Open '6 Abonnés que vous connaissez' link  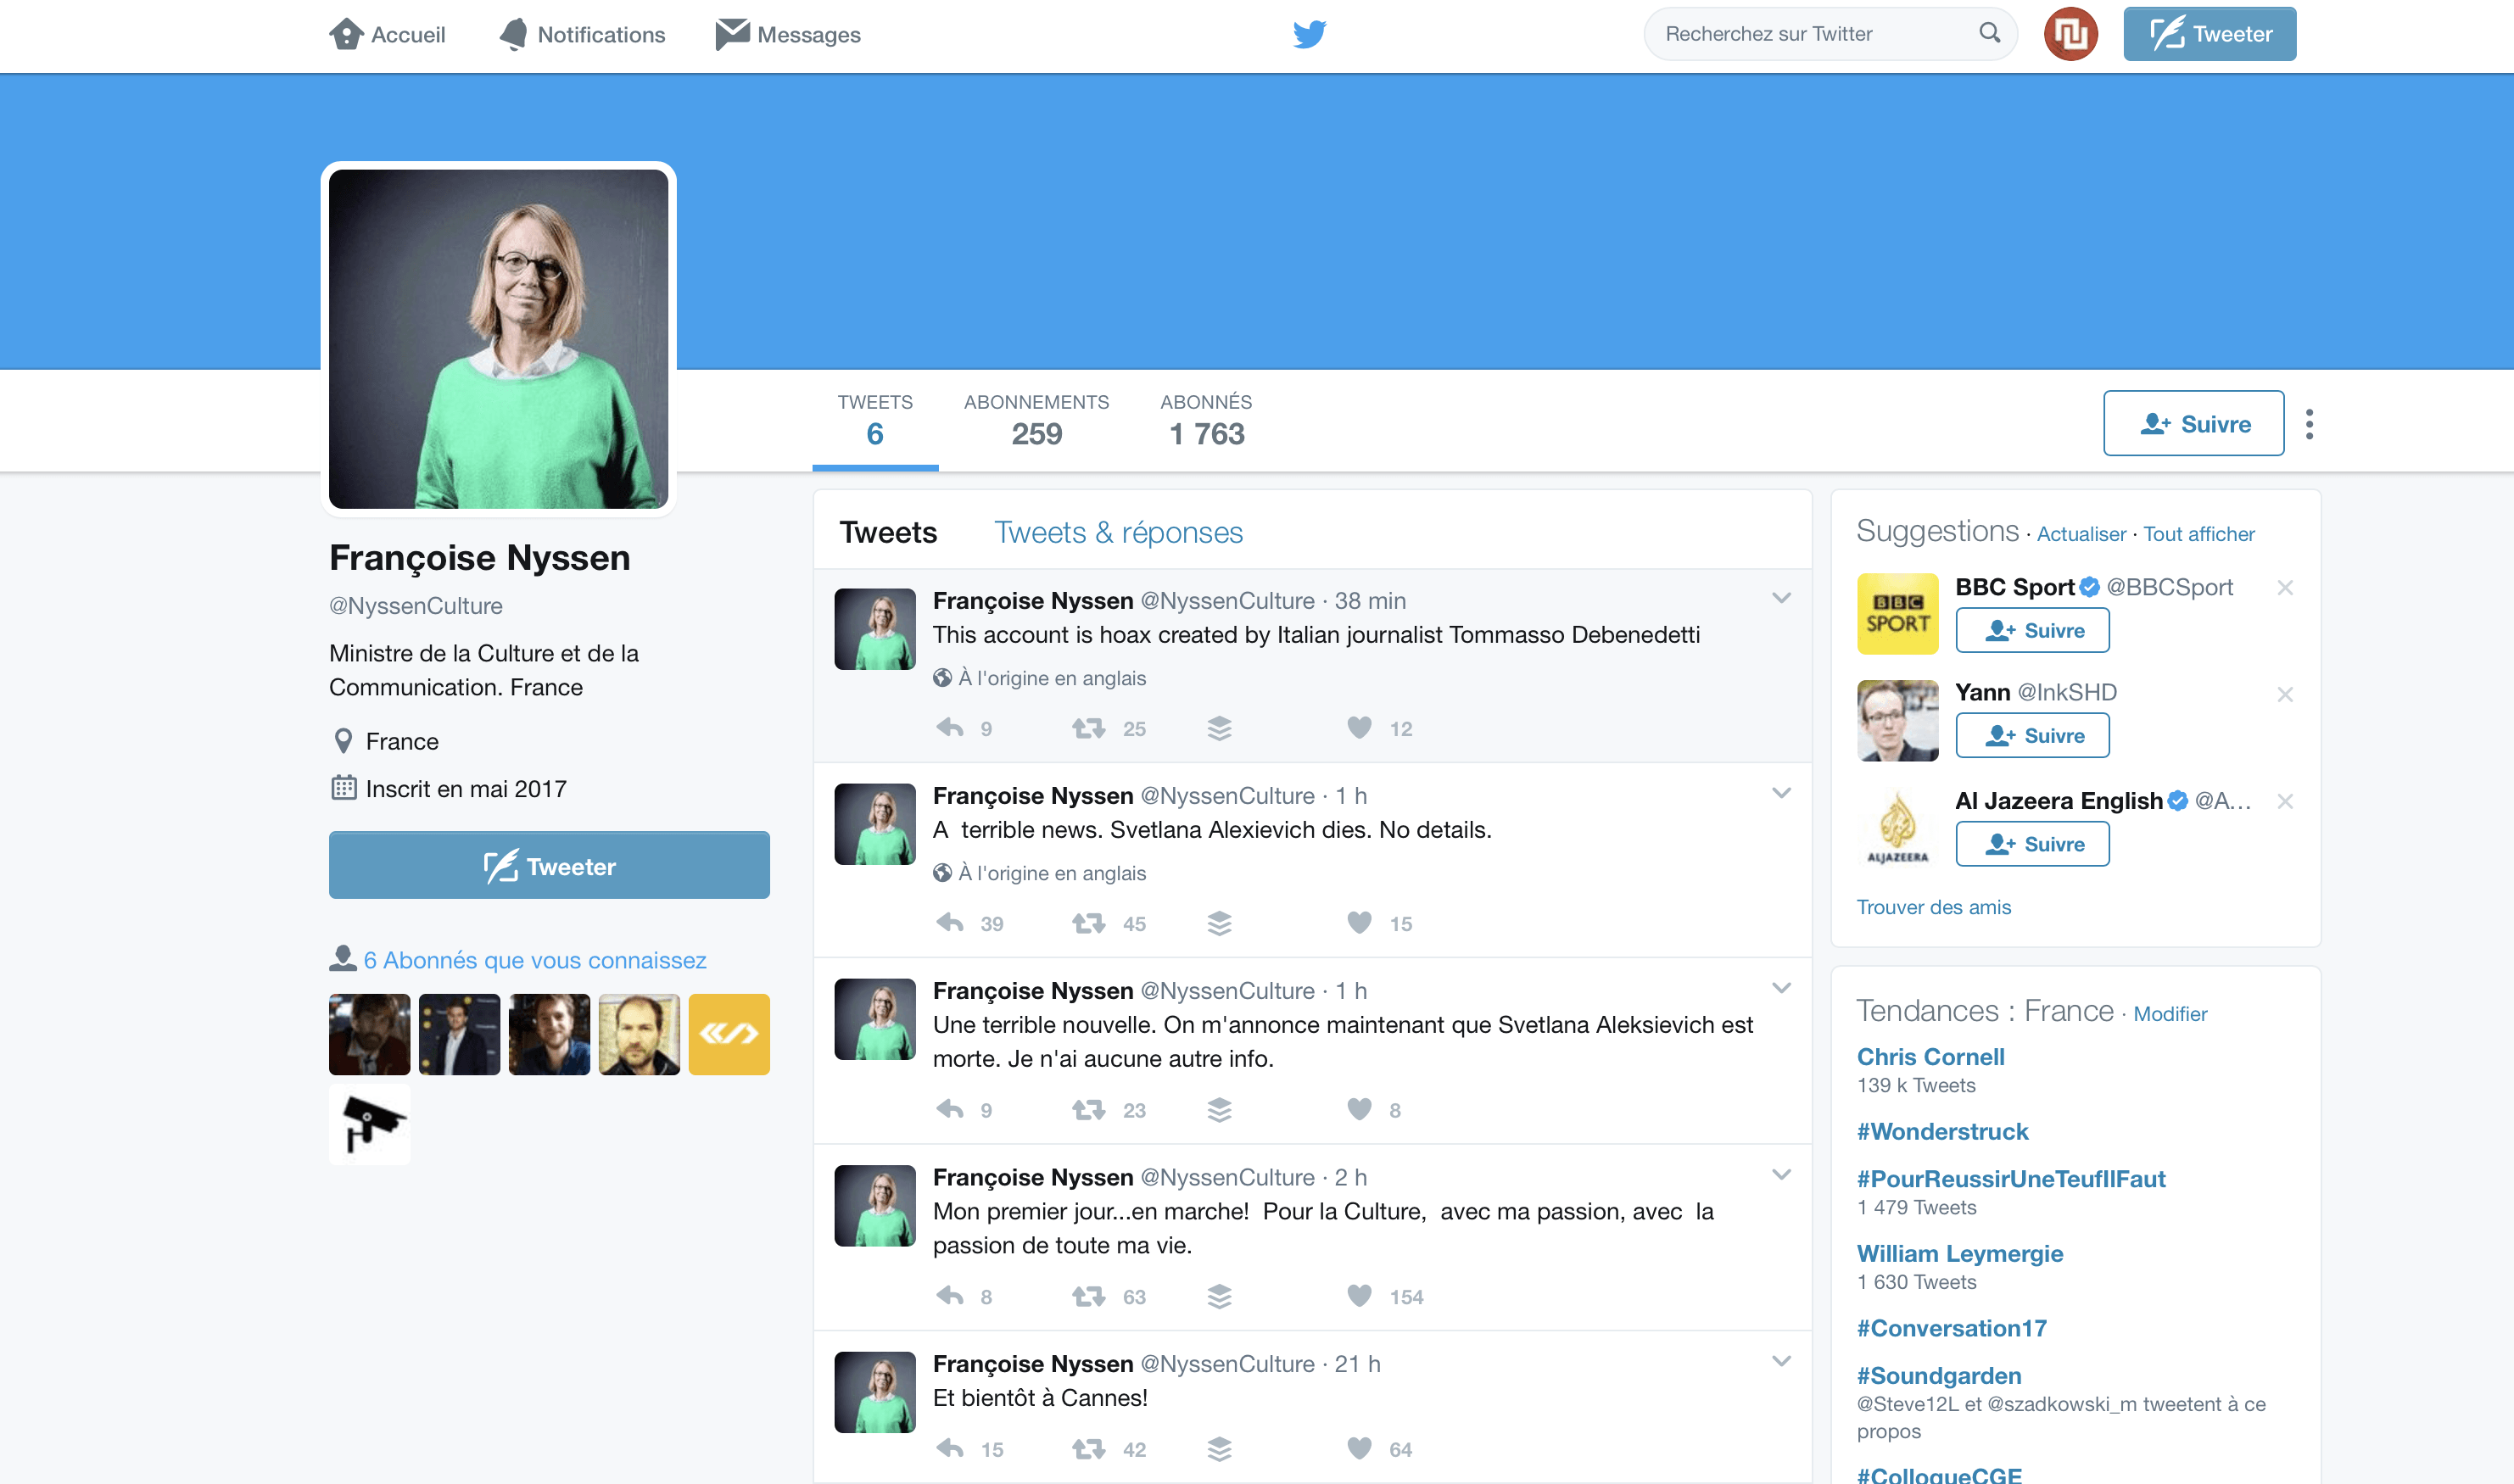point(534,960)
